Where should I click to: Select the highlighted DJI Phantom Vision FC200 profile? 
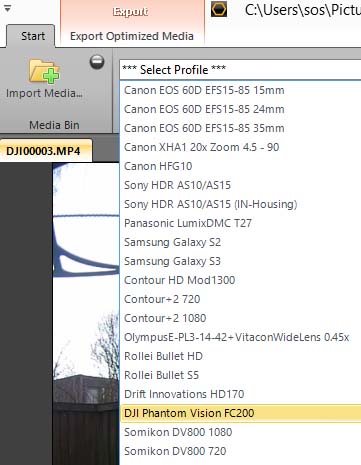240,413
